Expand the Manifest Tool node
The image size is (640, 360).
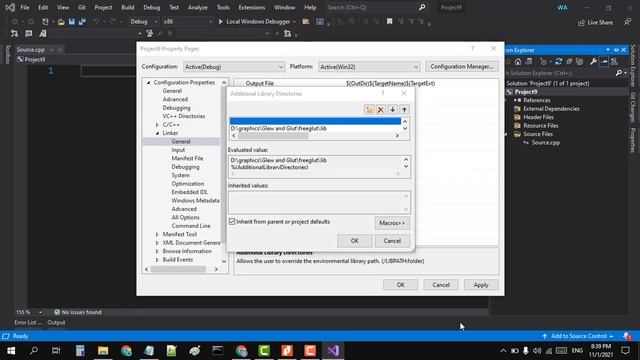point(158,234)
